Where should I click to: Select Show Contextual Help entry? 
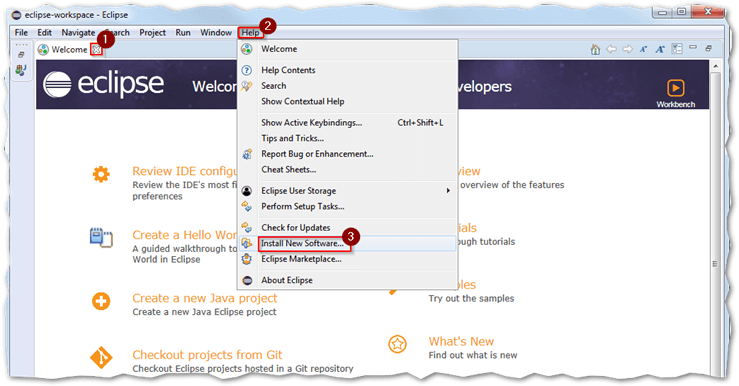[x=303, y=101]
